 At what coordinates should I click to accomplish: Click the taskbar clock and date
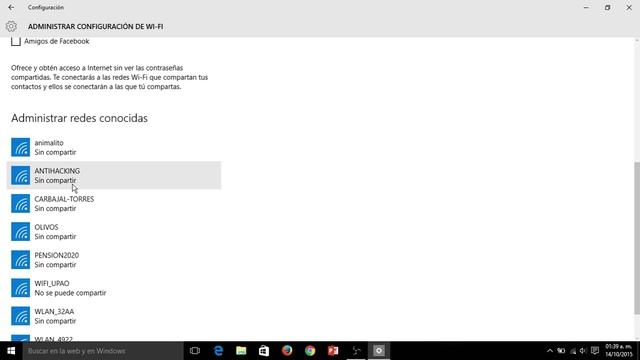(619, 351)
